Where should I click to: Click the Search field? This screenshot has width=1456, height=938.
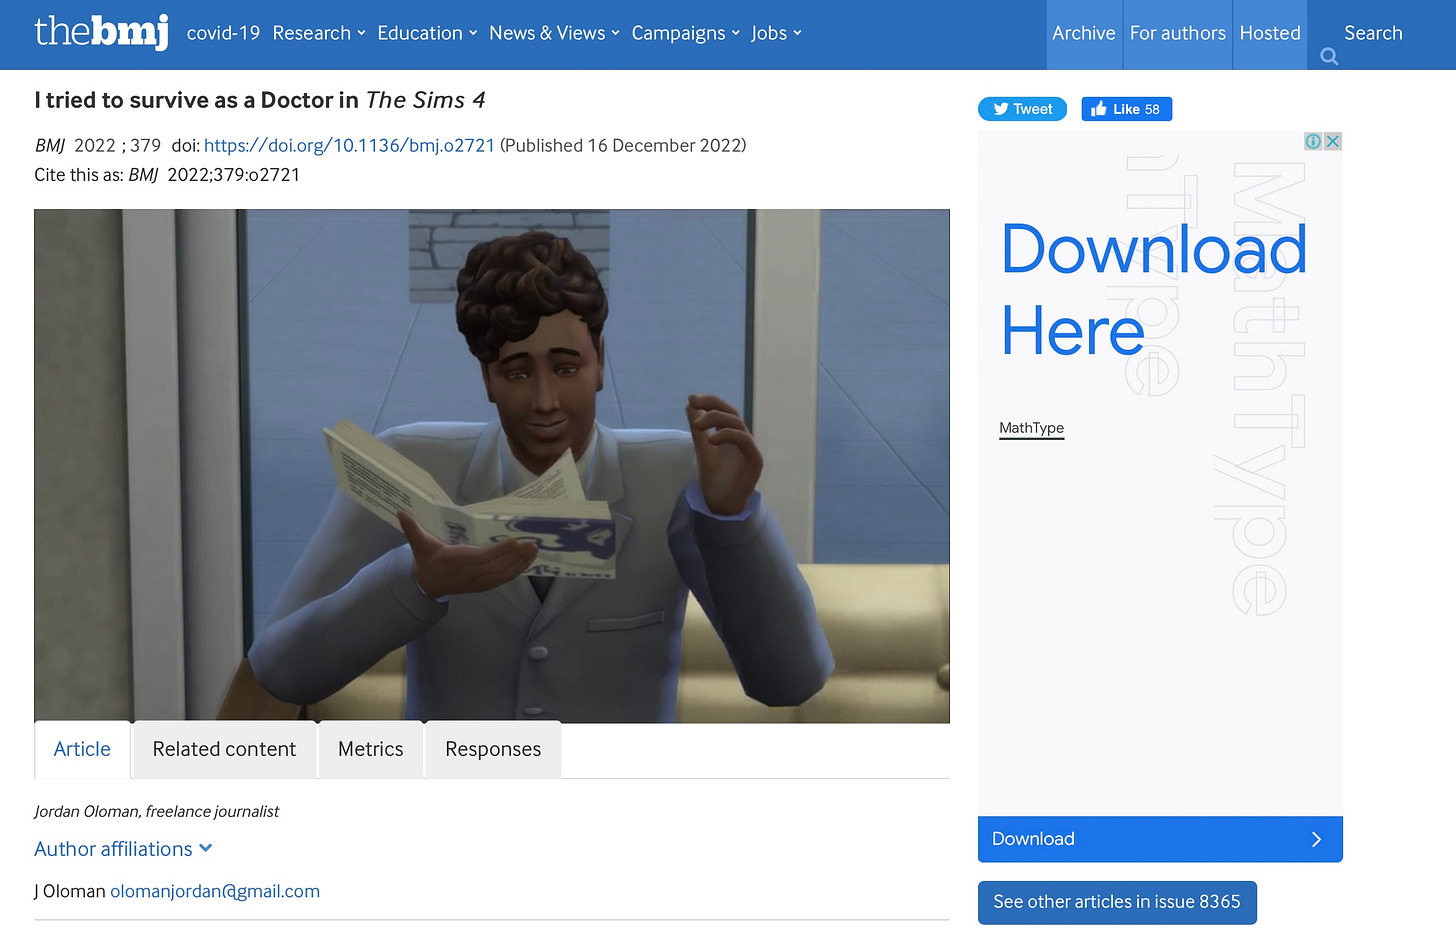pyautogui.click(x=1373, y=33)
